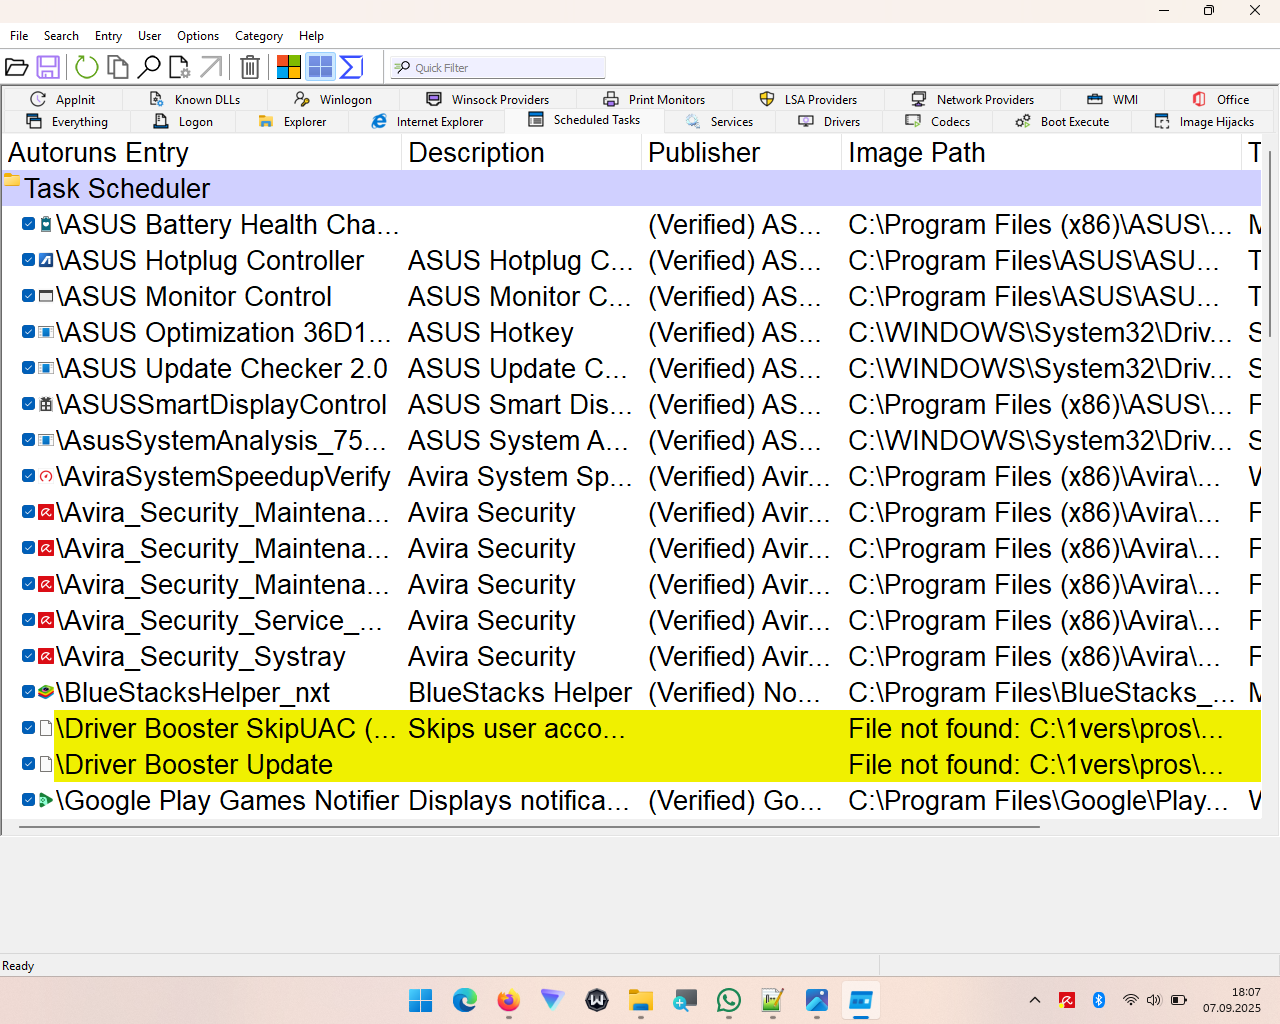Click the Jump to entry arrow icon
The height and width of the screenshot is (1024, 1280).
[211, 67]
